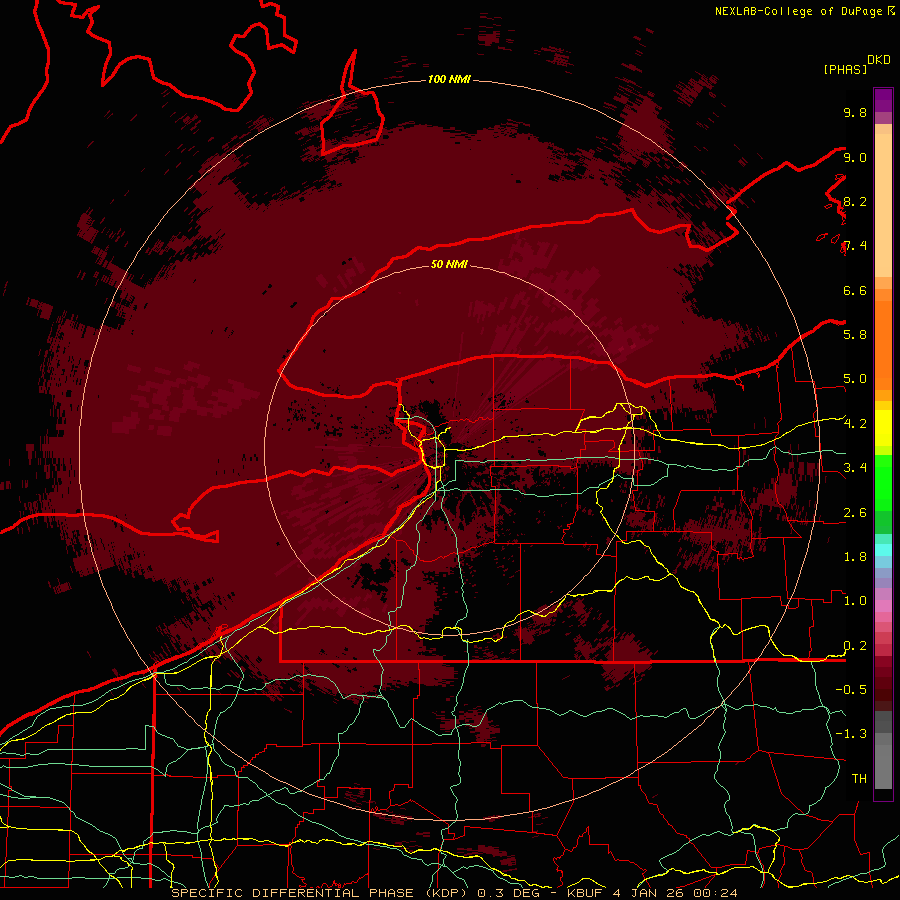Click the 0.2 legend value
The height and width of the screenshot is (900, 900).
pos(855,646)
